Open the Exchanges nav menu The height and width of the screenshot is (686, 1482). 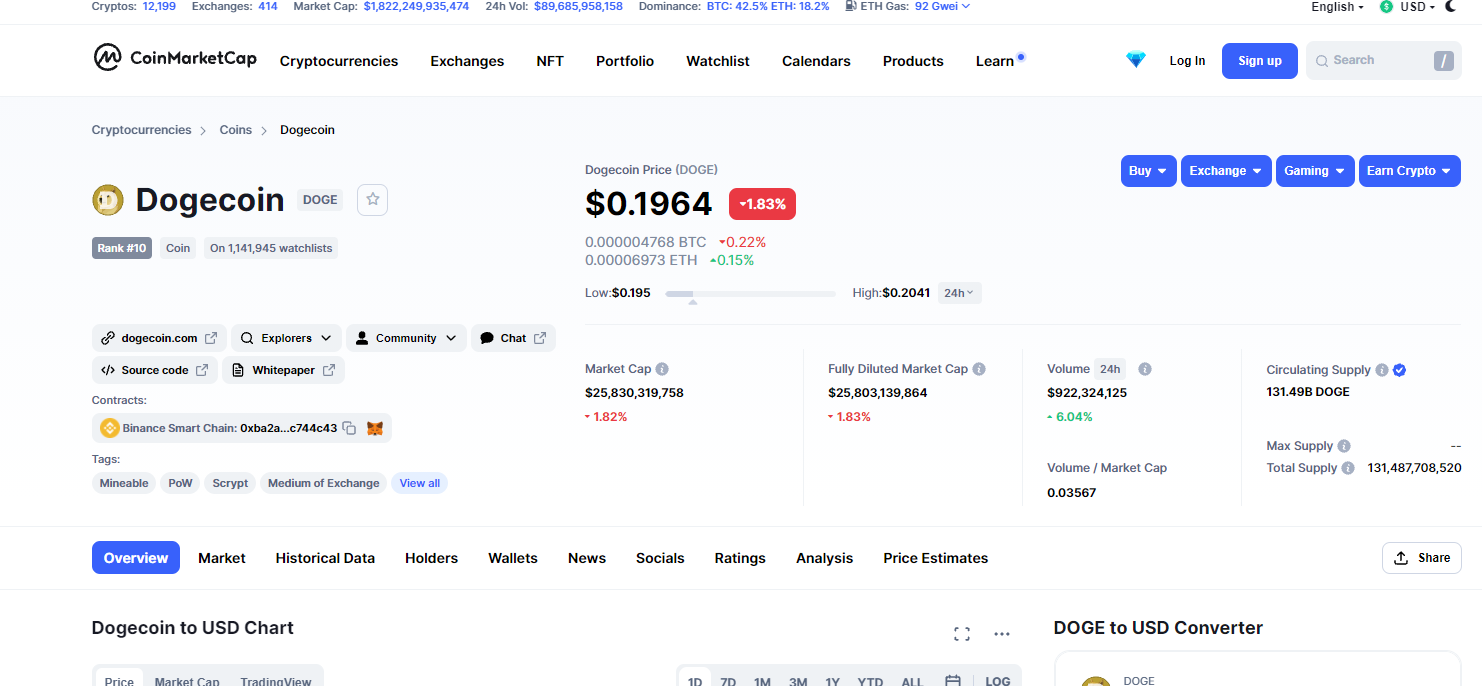pos(467,61)
